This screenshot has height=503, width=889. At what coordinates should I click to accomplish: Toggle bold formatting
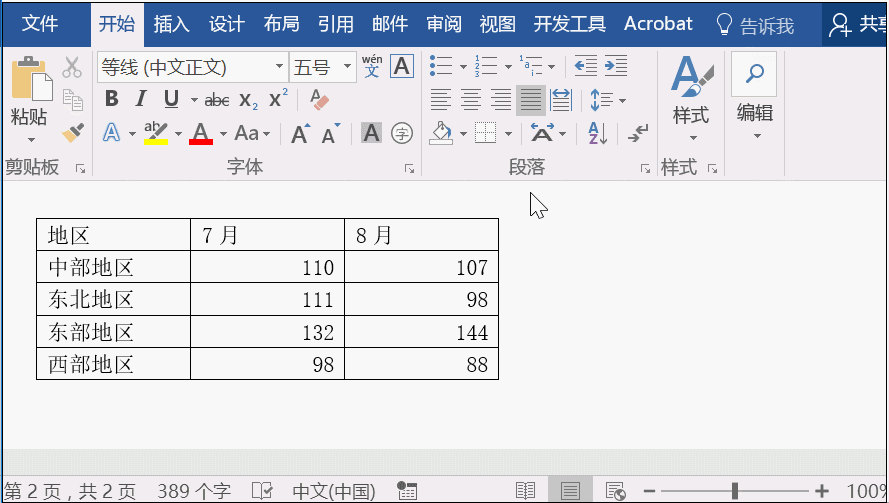click(112, 100)
